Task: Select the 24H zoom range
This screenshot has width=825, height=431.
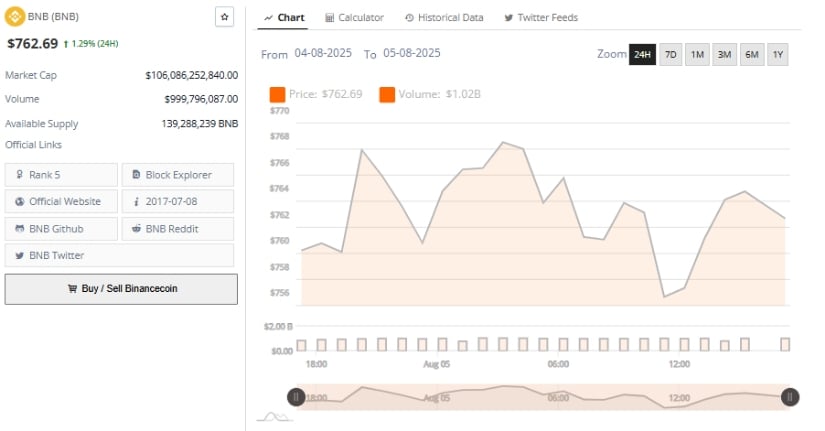Action: 642,54
